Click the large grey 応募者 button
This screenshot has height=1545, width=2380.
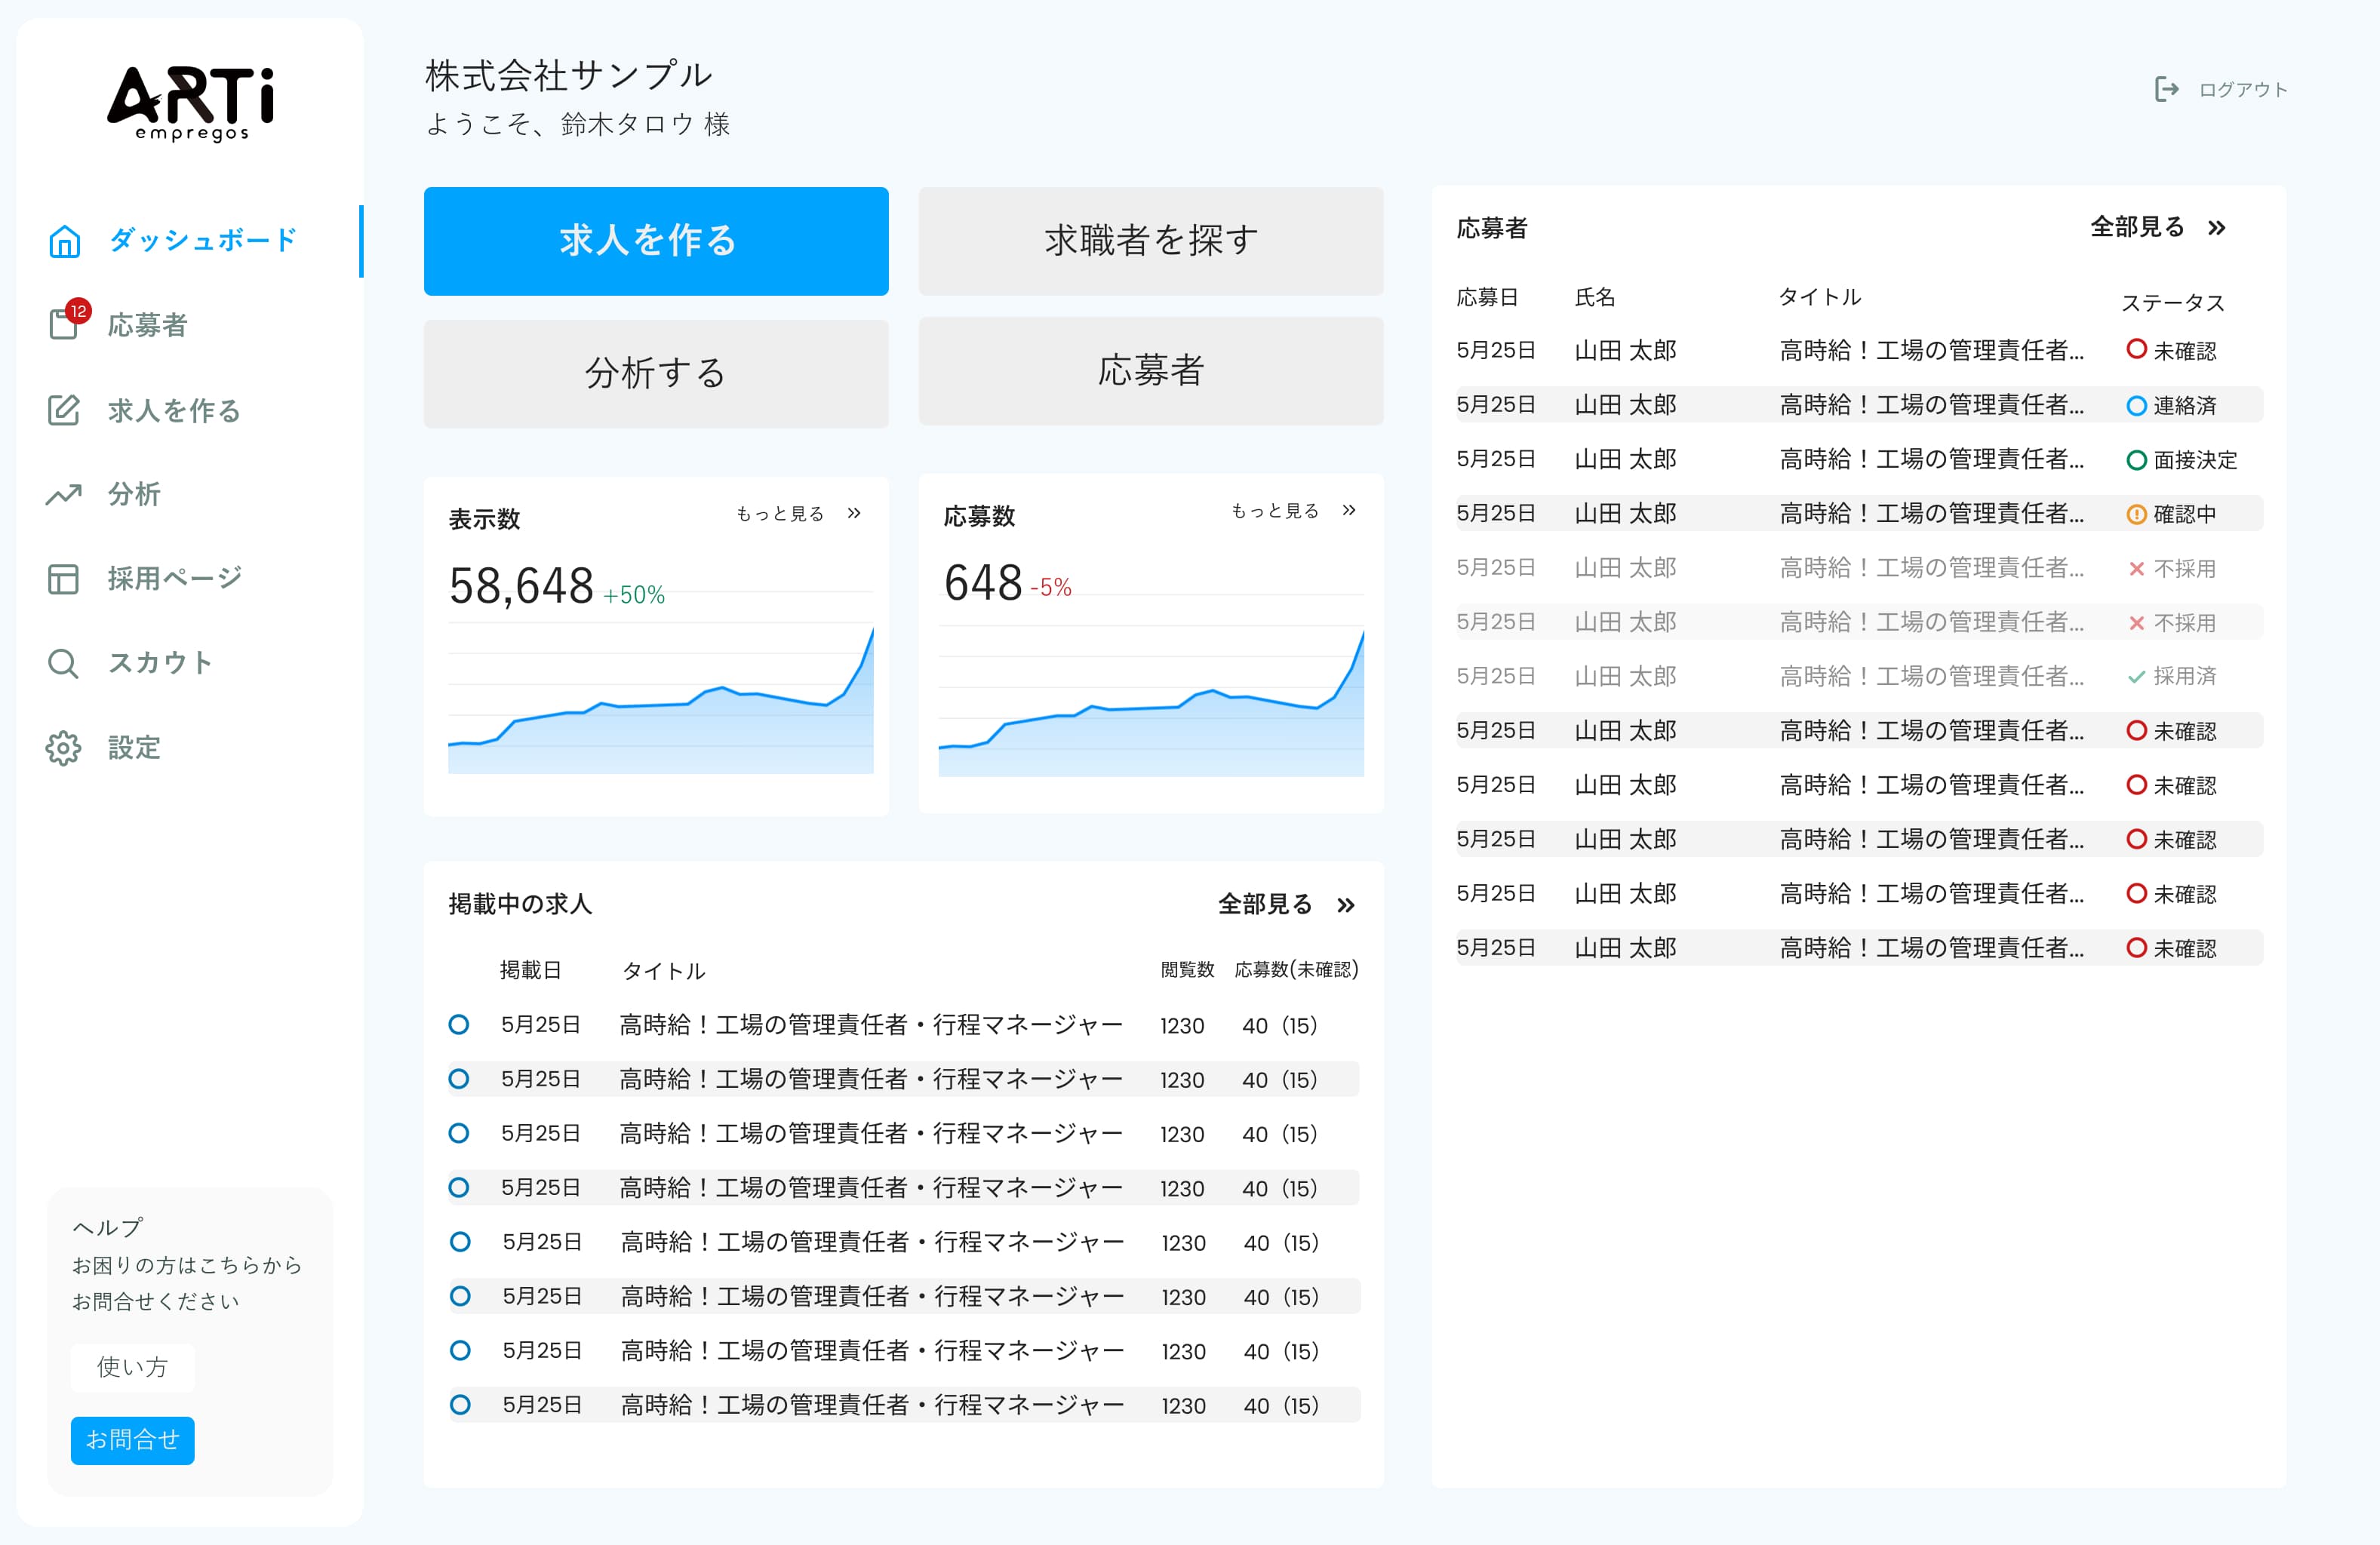pyautogui.click(x=1151, y=371)
